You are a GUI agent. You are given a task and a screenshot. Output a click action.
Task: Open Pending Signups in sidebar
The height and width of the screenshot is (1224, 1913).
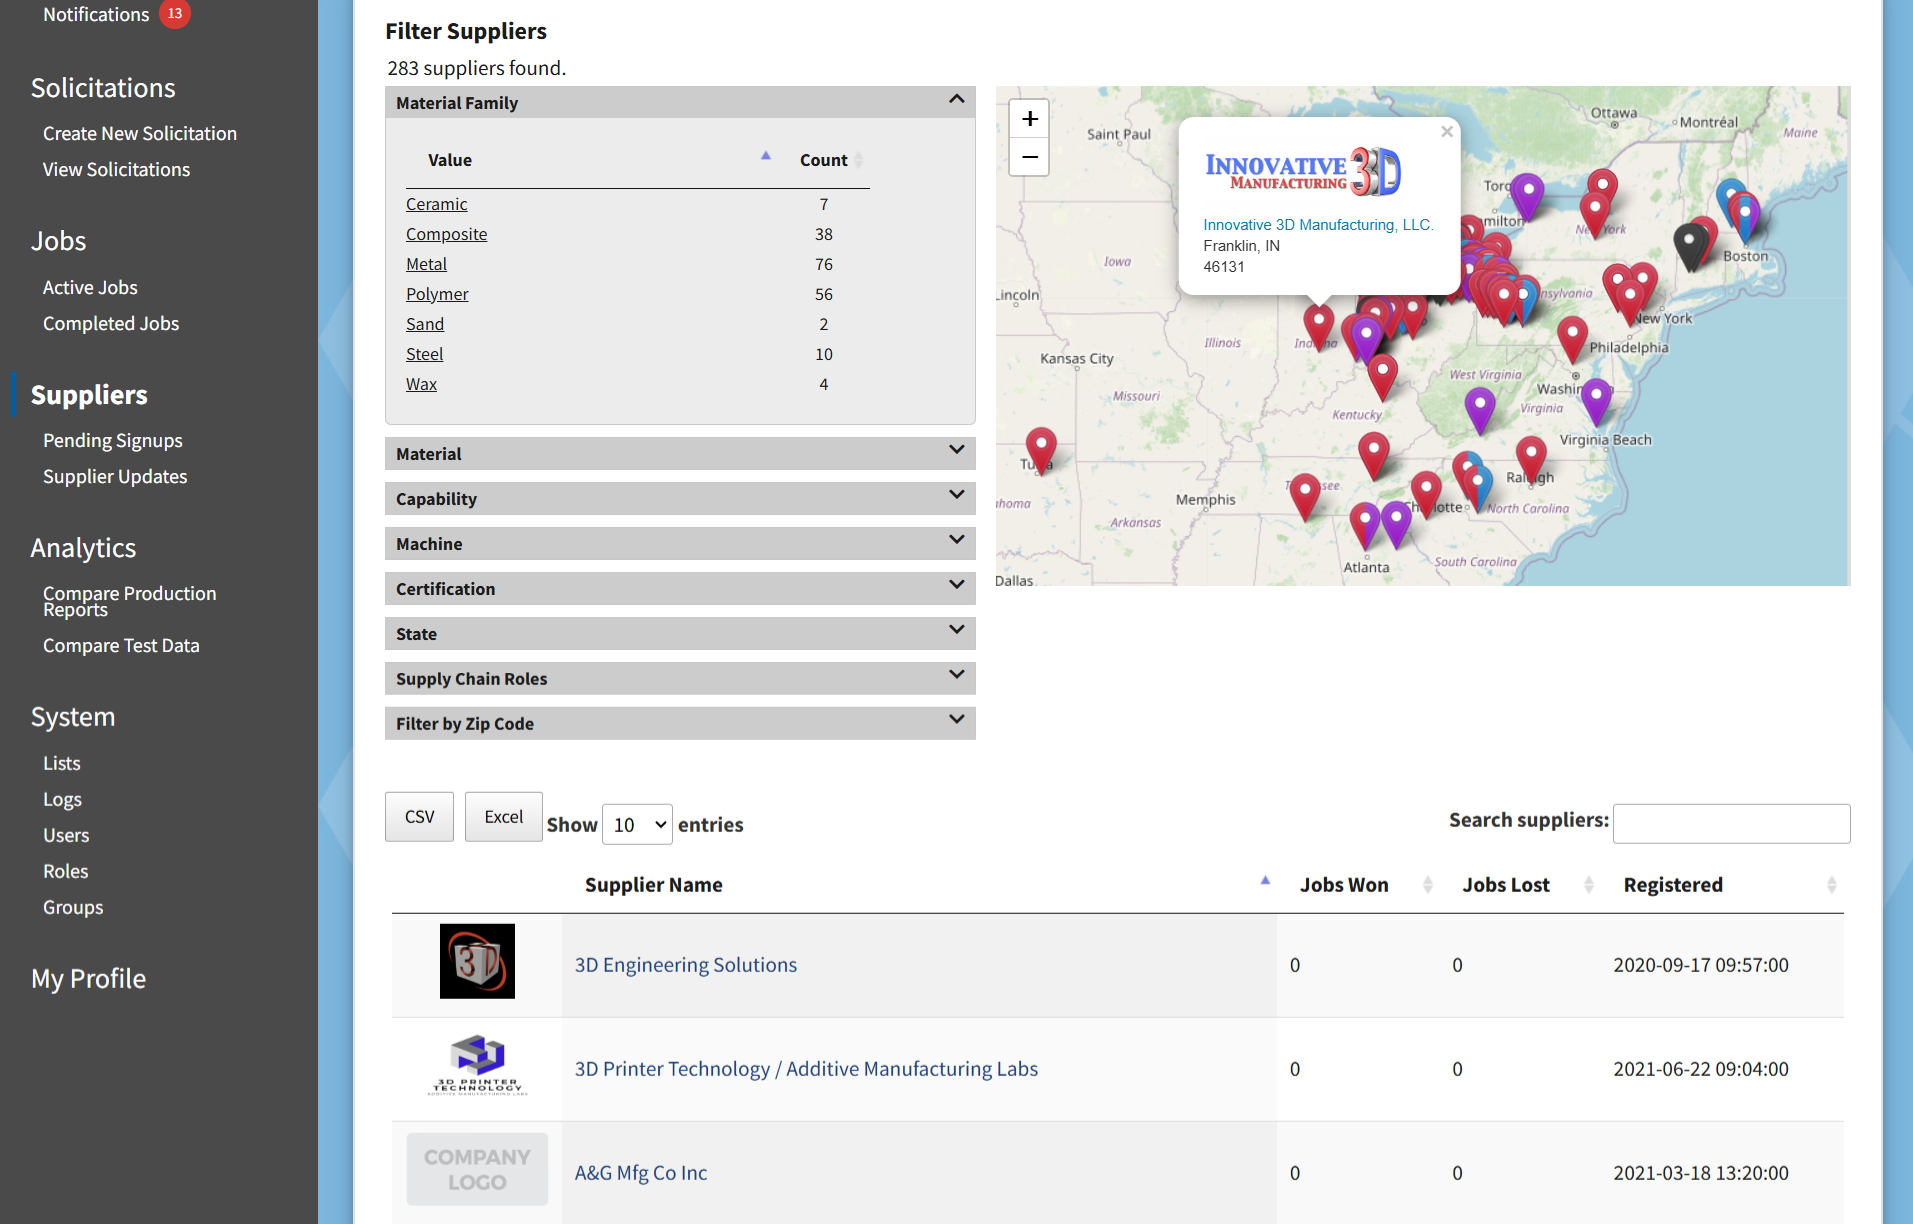[x=113, y=440]
